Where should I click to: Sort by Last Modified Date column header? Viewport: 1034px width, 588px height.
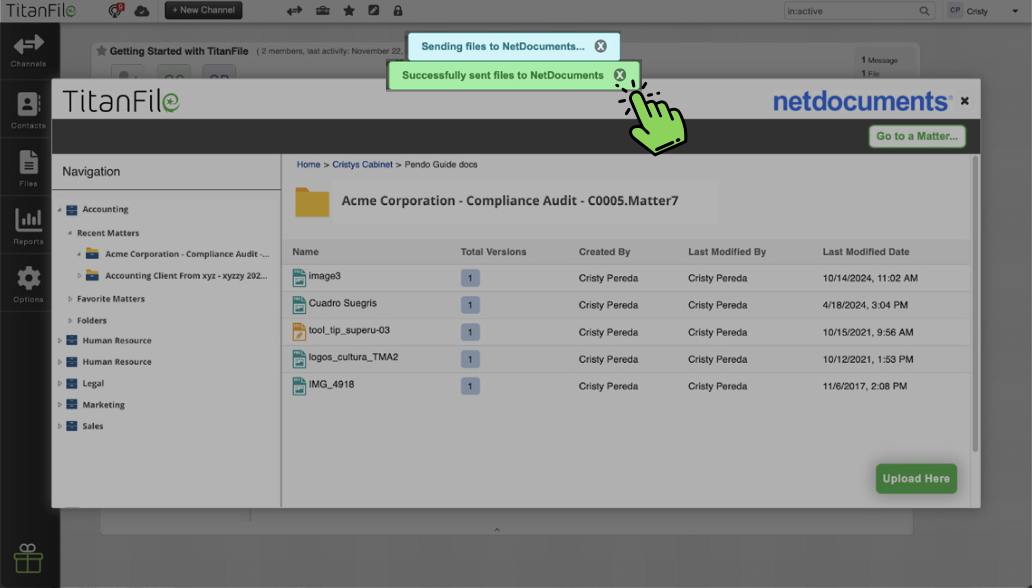pyautogui.click(x=866, y=252)
